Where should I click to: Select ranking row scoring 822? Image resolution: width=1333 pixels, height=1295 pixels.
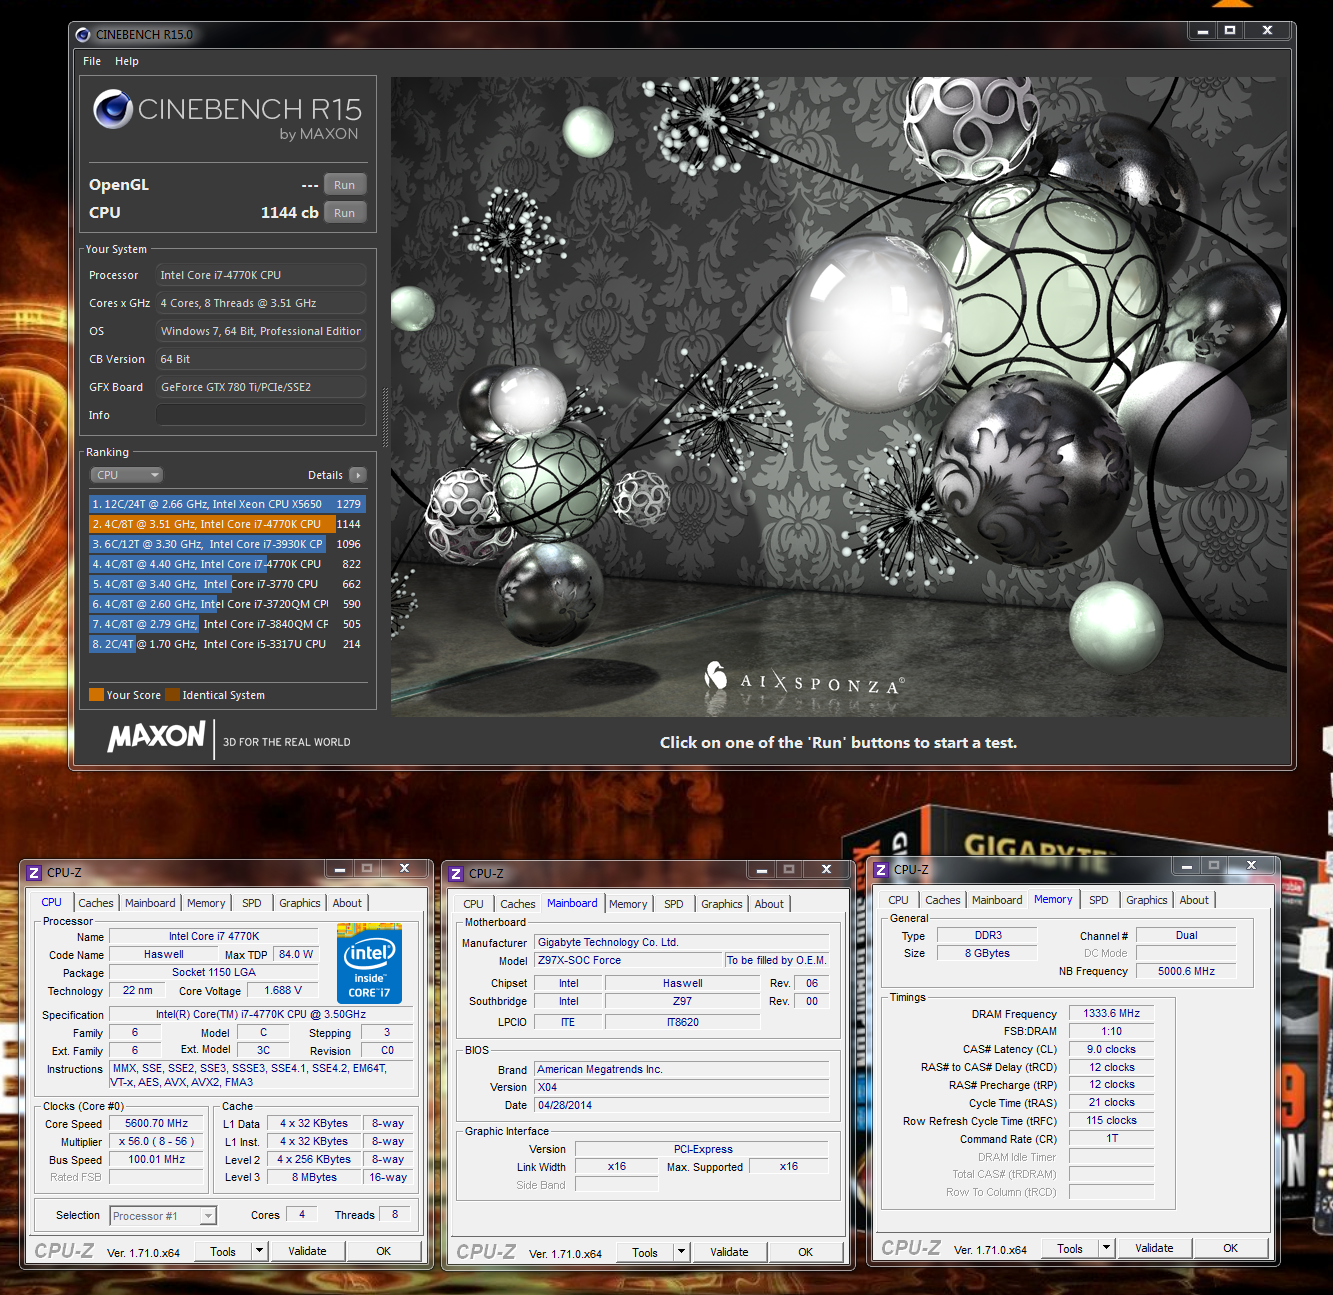pyautogui.click(x=227, y=564)
